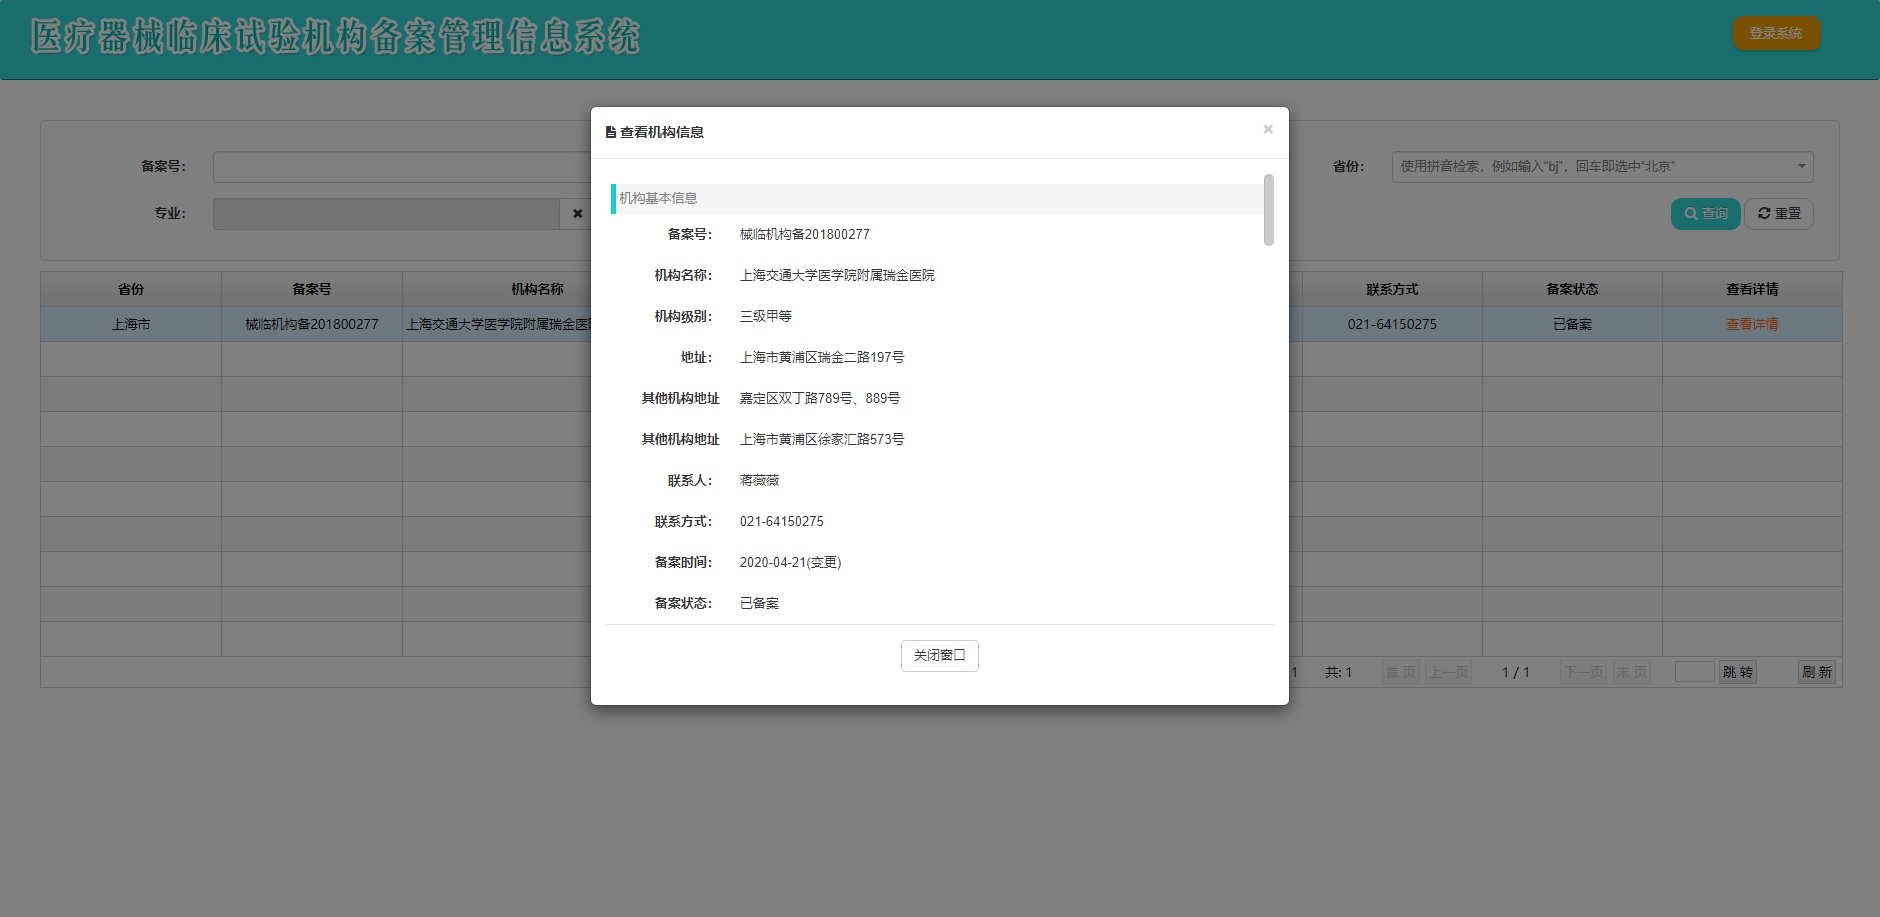Image resolution: width=1880 pixels, height=917 pixels.
Task: Click the page number input box
Action: pyautogui.click(x=1694, y=672)
